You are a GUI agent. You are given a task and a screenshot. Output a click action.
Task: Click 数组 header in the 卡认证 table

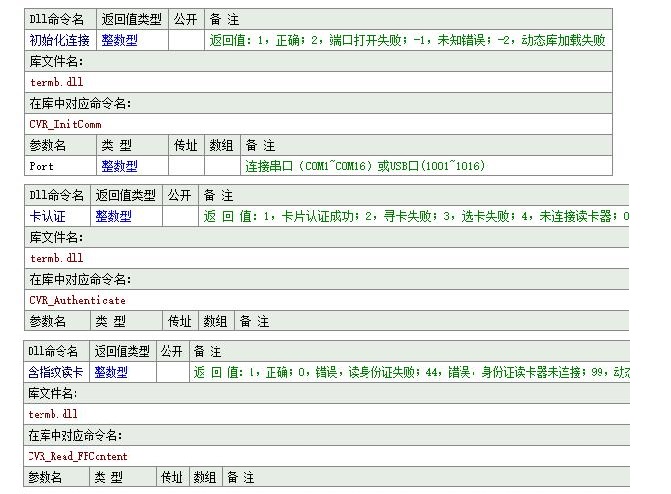(x=215, y=321)
